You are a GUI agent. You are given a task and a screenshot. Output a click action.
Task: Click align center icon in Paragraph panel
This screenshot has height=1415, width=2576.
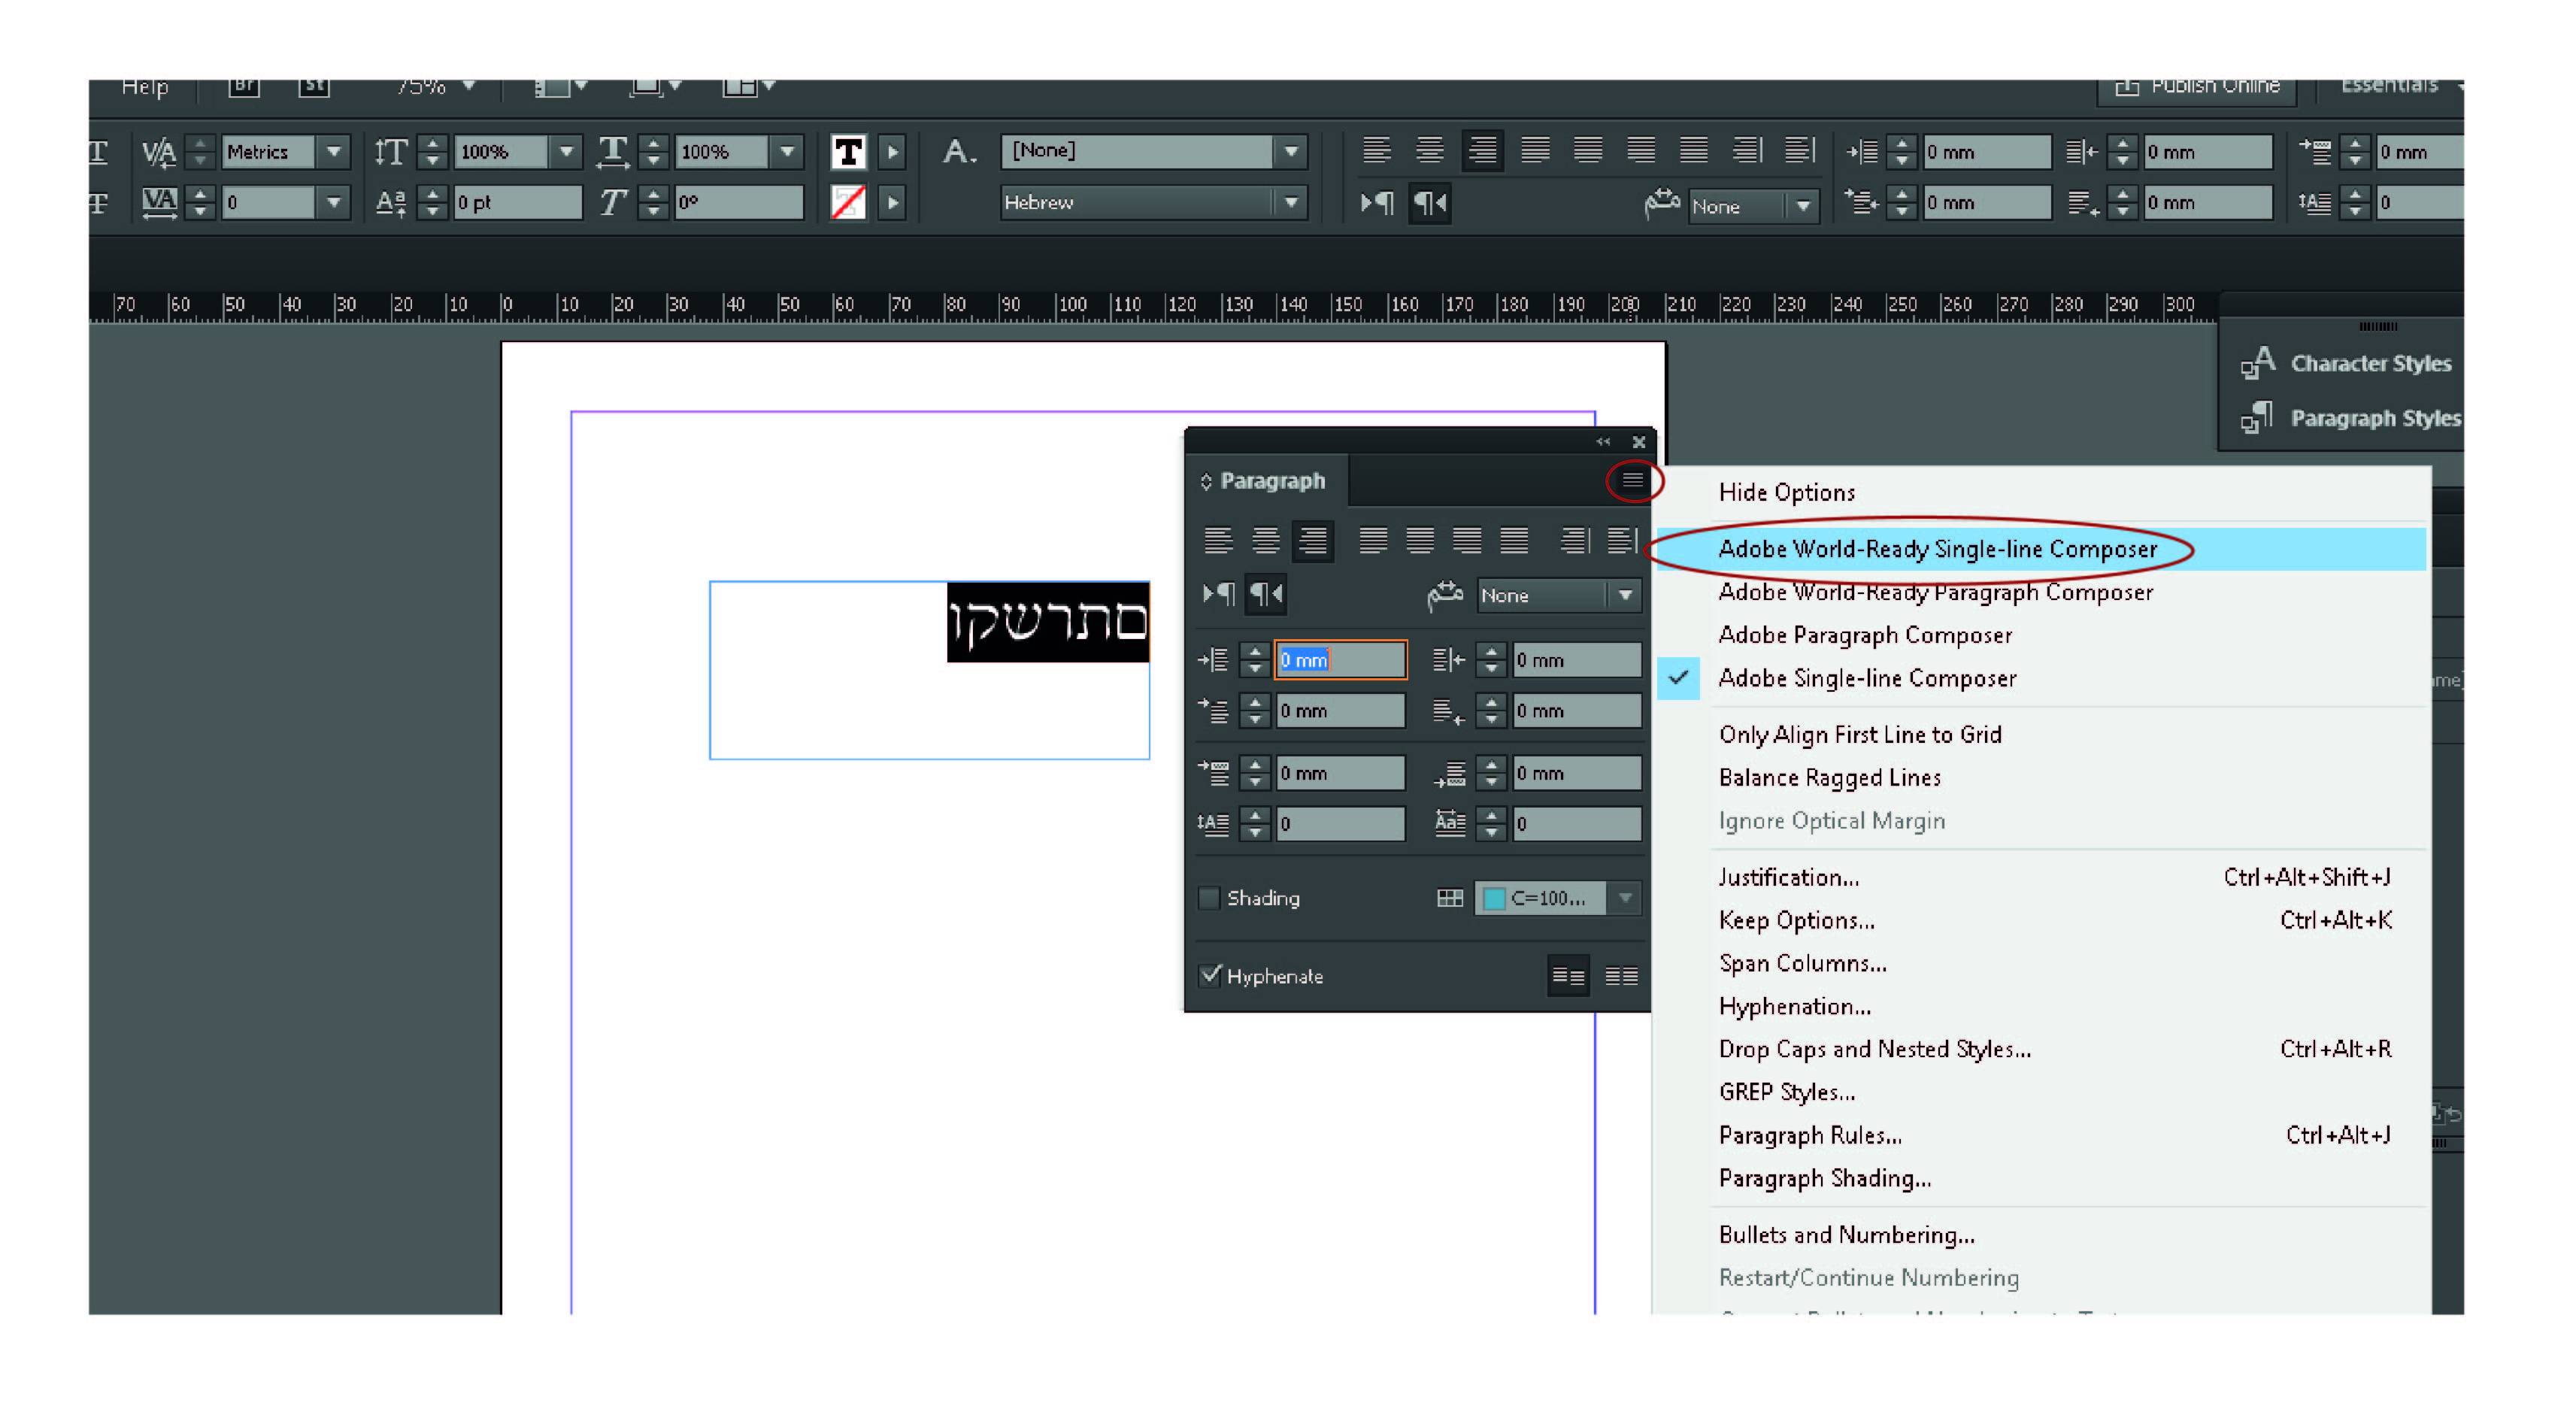[1265, 541]
